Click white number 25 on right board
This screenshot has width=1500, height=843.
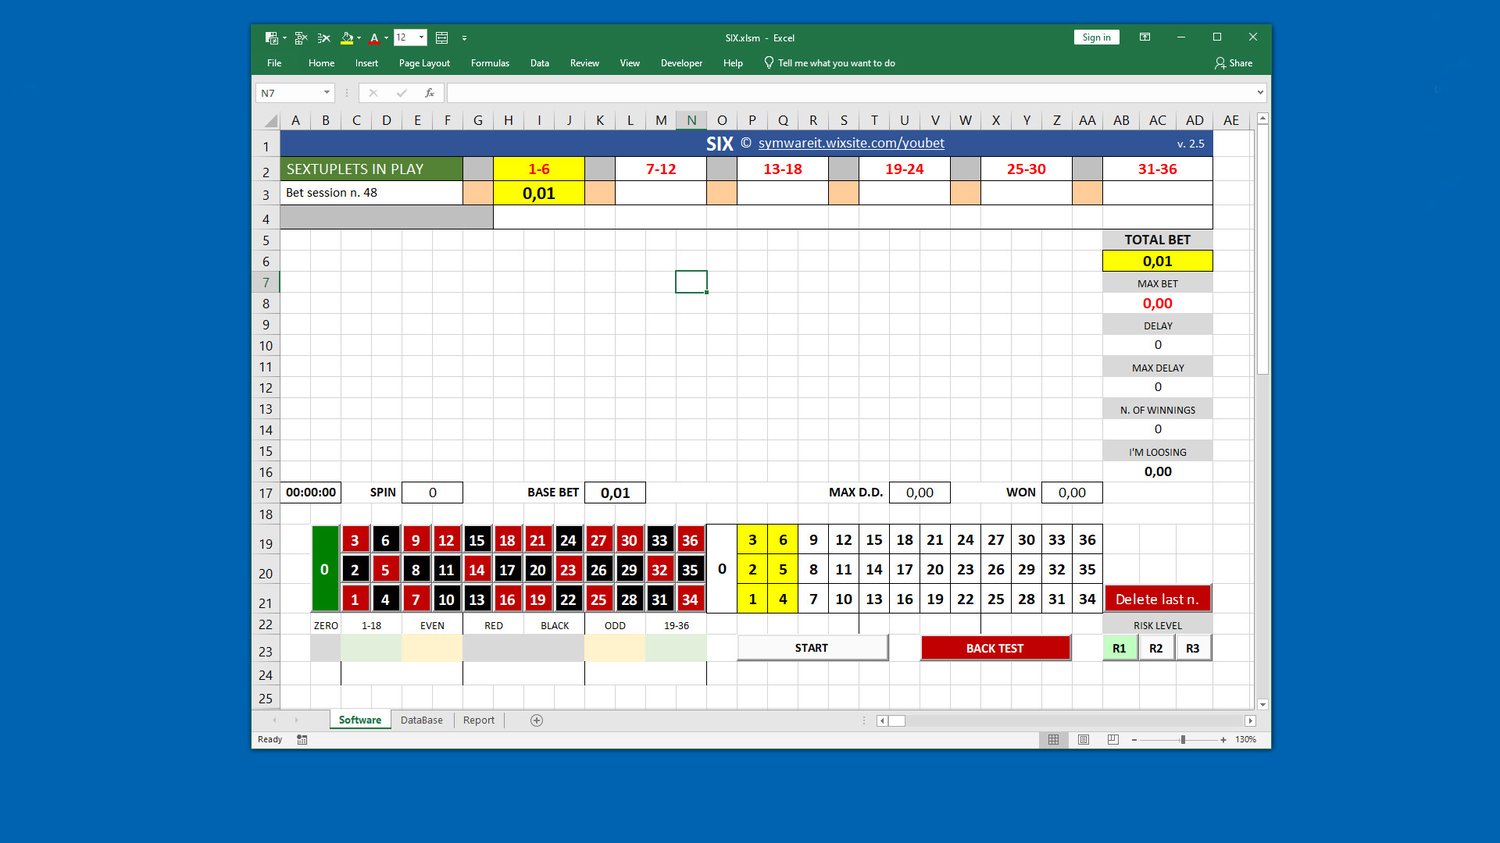[x=996, y=599]
